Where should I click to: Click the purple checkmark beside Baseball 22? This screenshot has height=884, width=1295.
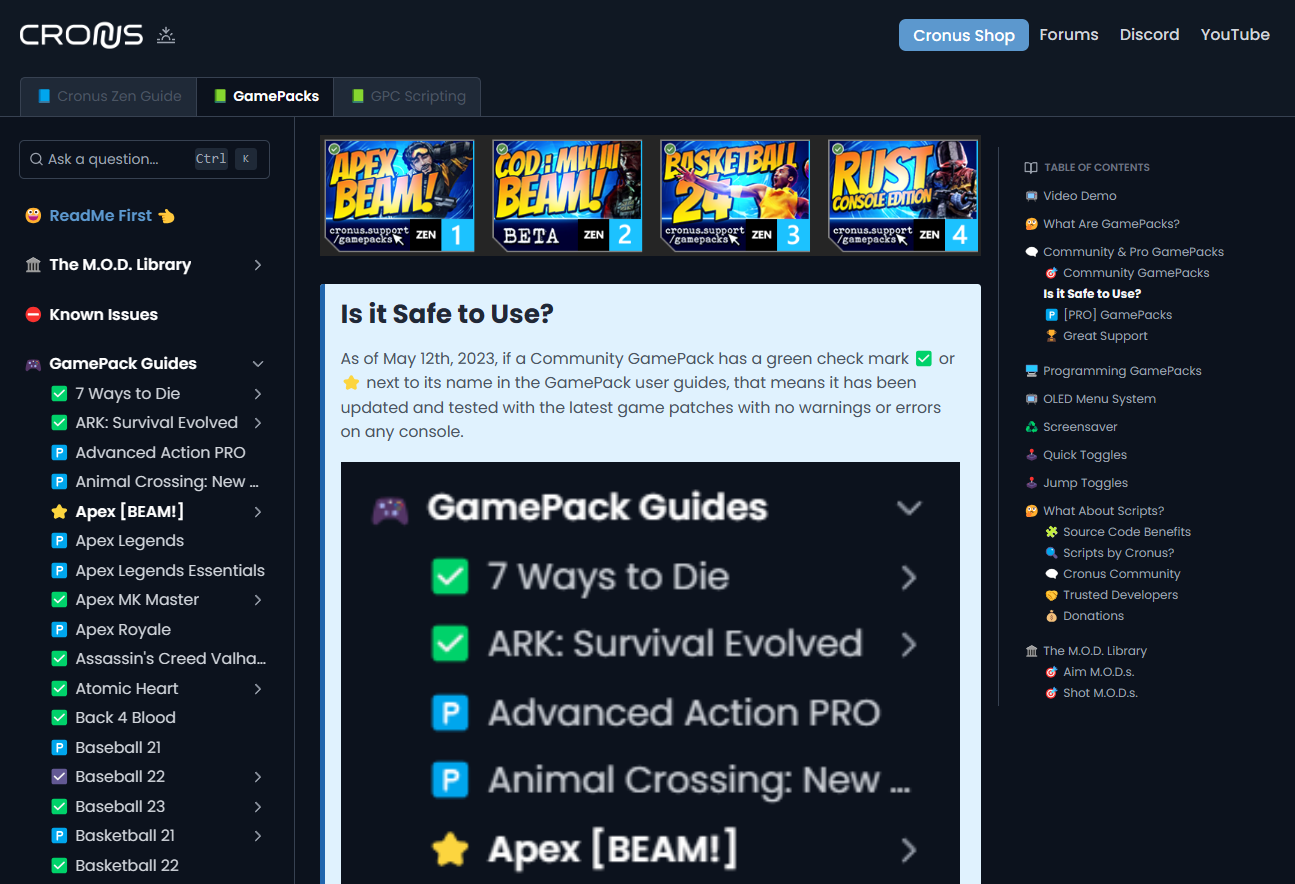click(x=58, y=776)
